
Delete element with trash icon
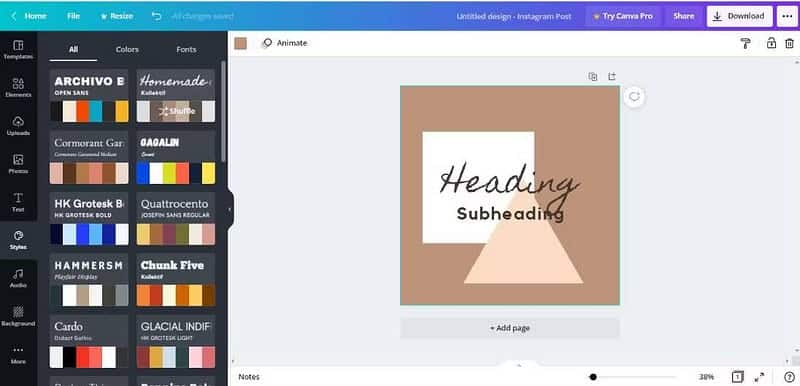tap(789, 43)
